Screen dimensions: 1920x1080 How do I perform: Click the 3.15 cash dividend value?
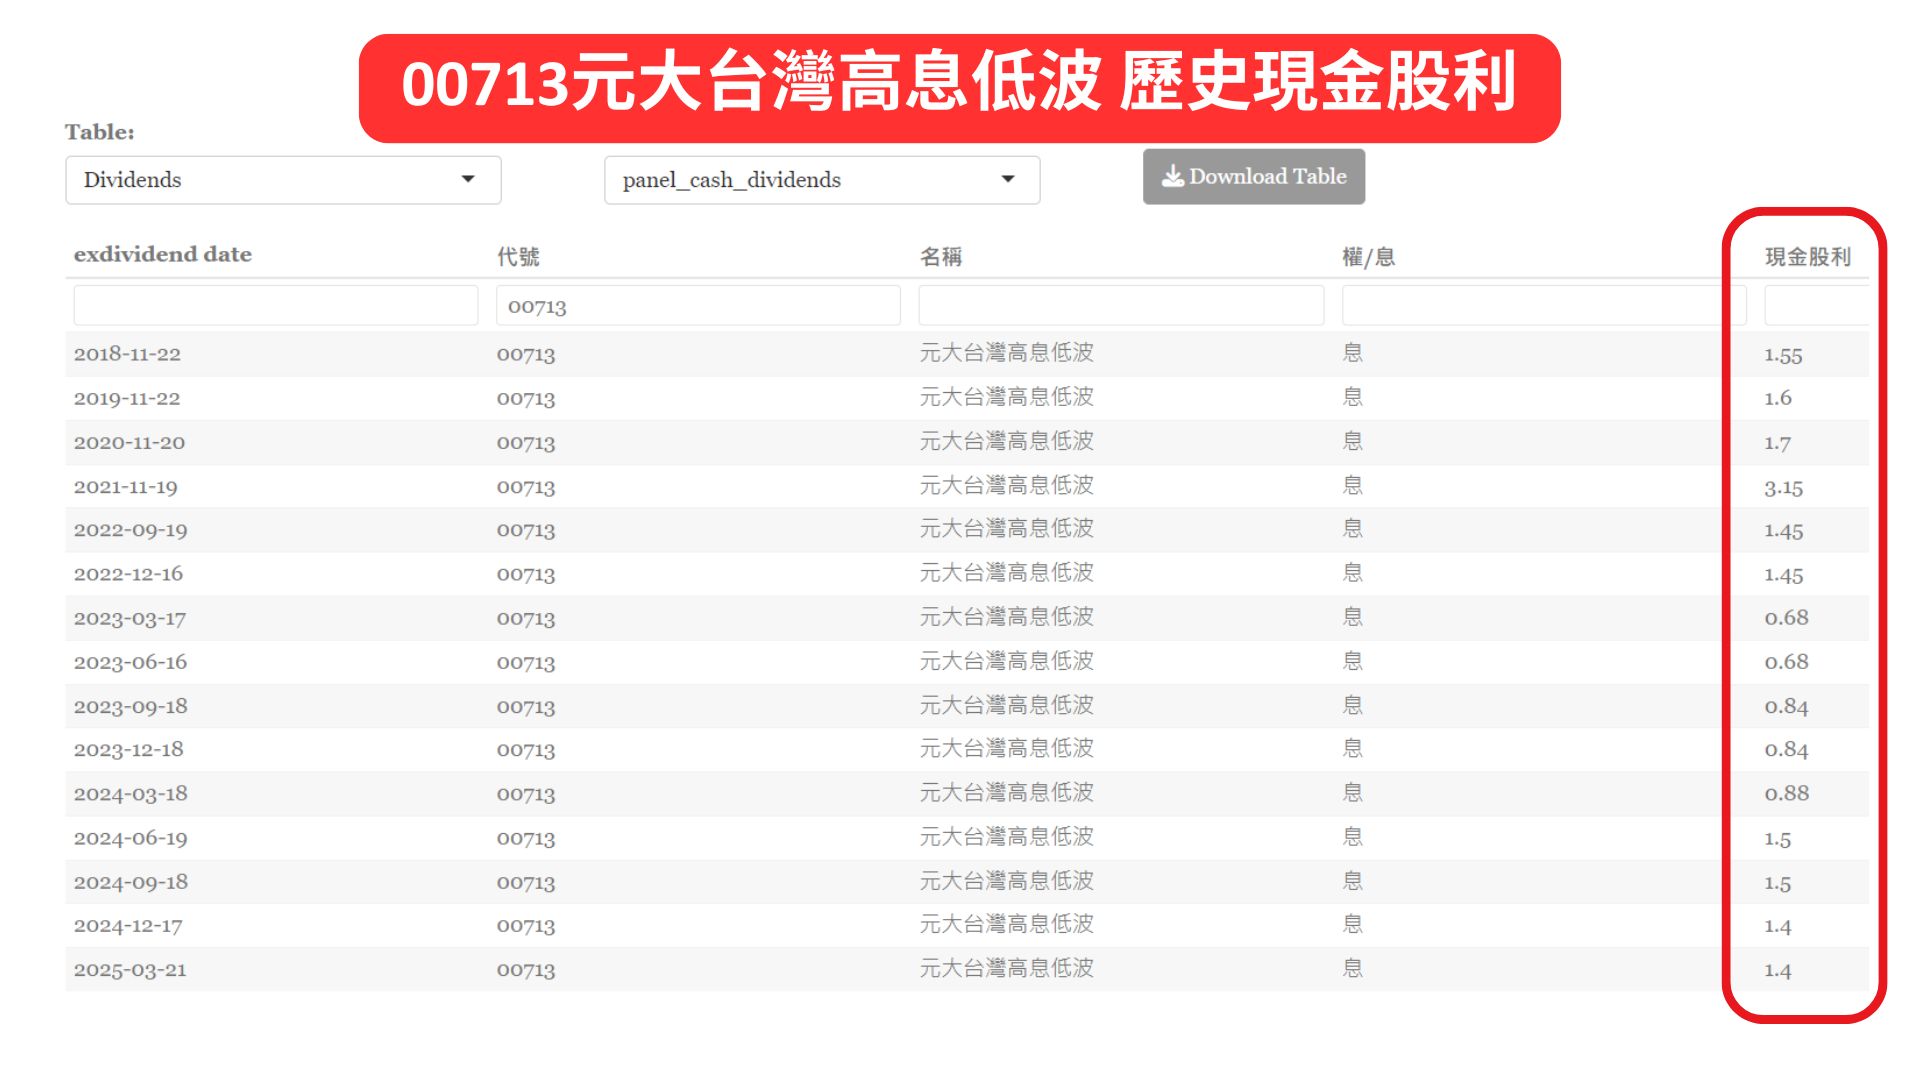(1783, 488)
